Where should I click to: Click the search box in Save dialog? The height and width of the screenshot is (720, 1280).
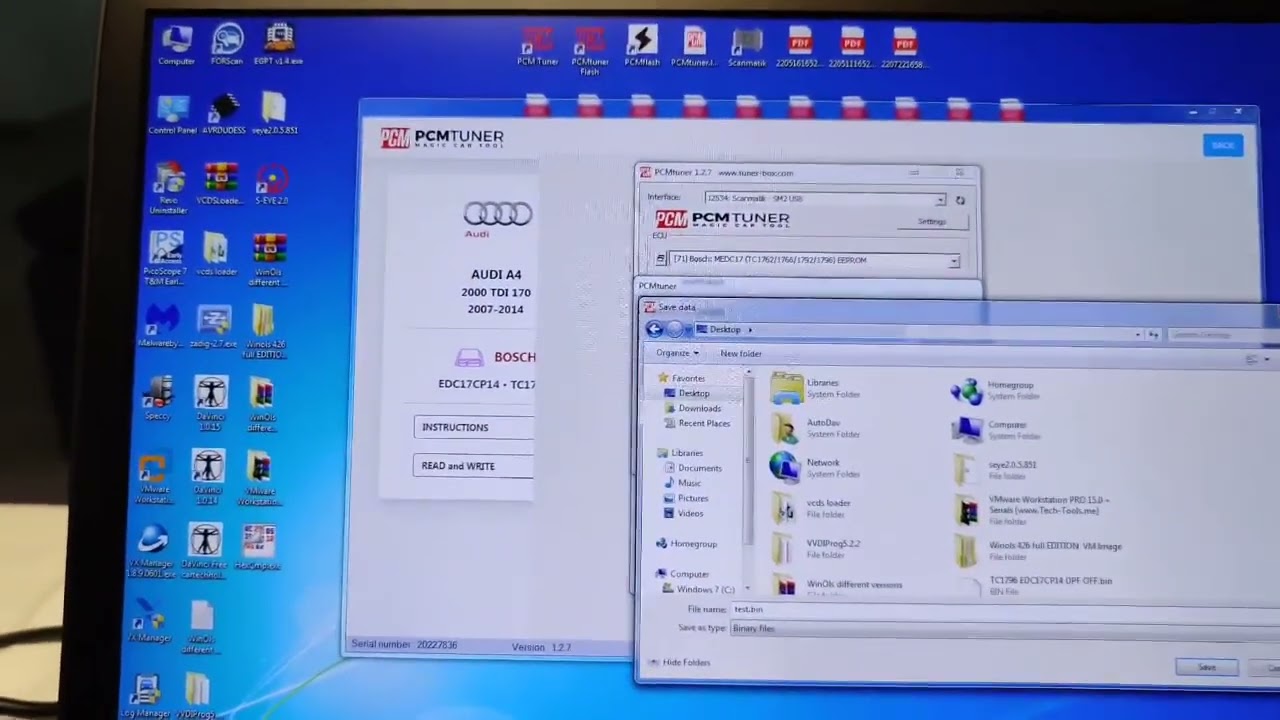pos(1223,335)
